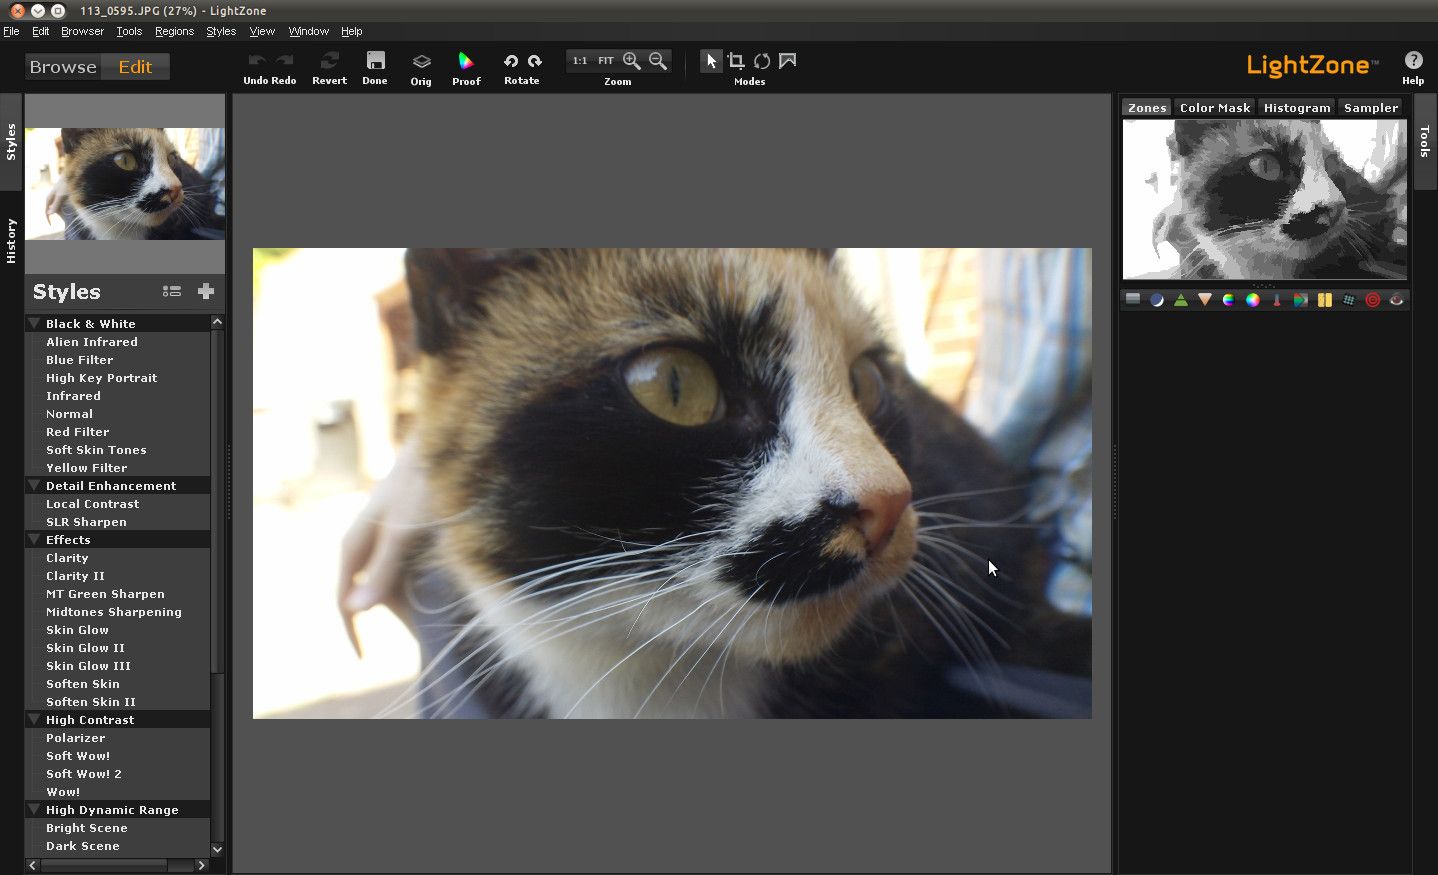Click the plus icon to add a style
This screenshot has width=1438, height=875.
point(206,291)
